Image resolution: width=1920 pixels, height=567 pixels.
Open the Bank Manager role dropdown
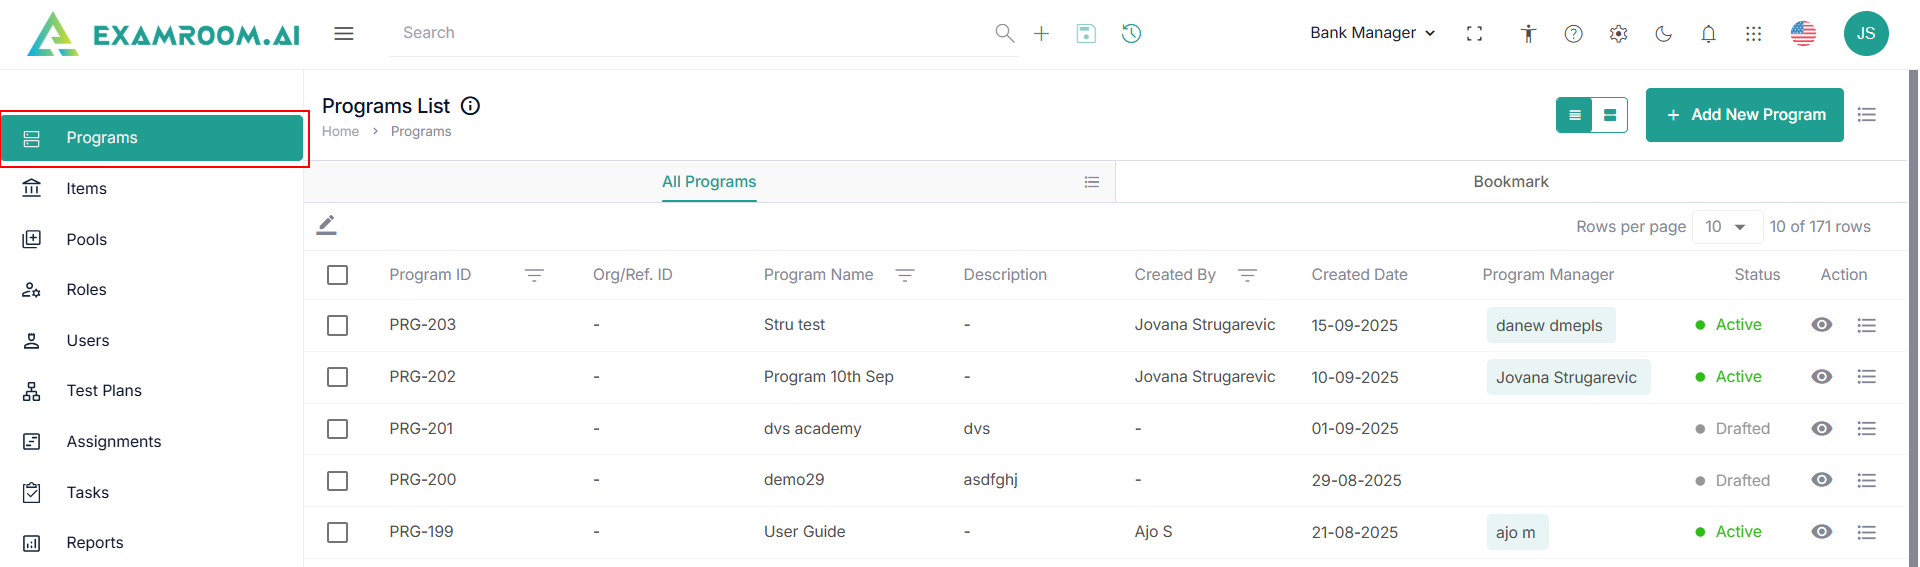pos(1372,33)
